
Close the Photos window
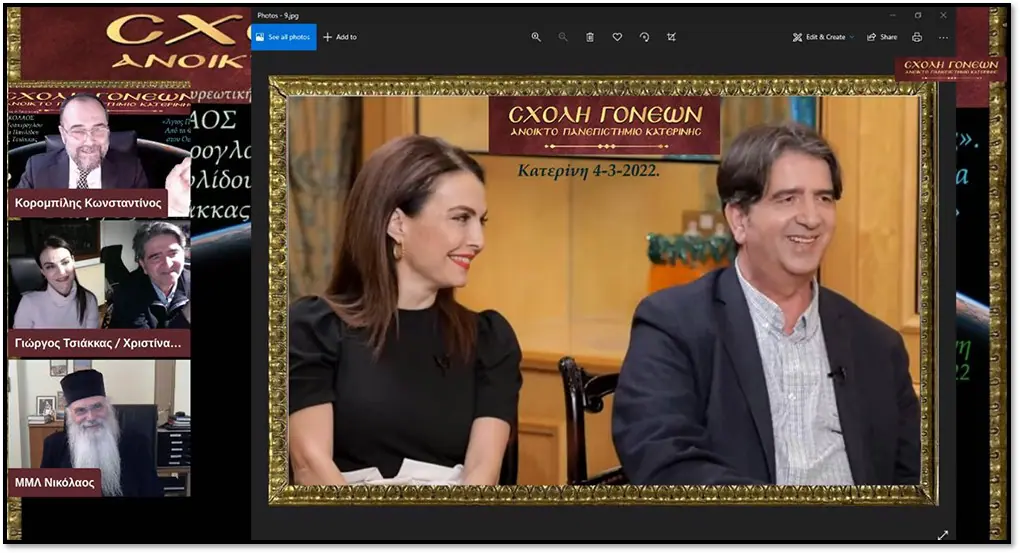943,15
